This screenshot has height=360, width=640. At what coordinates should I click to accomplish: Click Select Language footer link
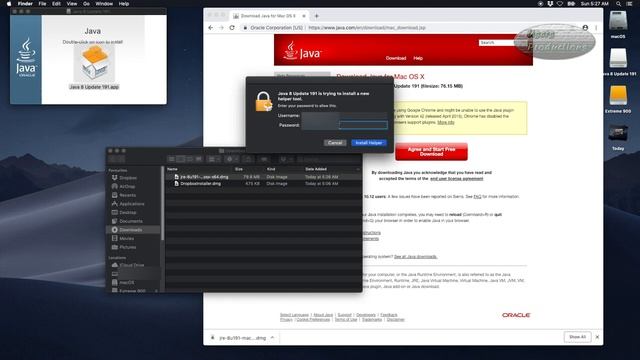[294, 315]
